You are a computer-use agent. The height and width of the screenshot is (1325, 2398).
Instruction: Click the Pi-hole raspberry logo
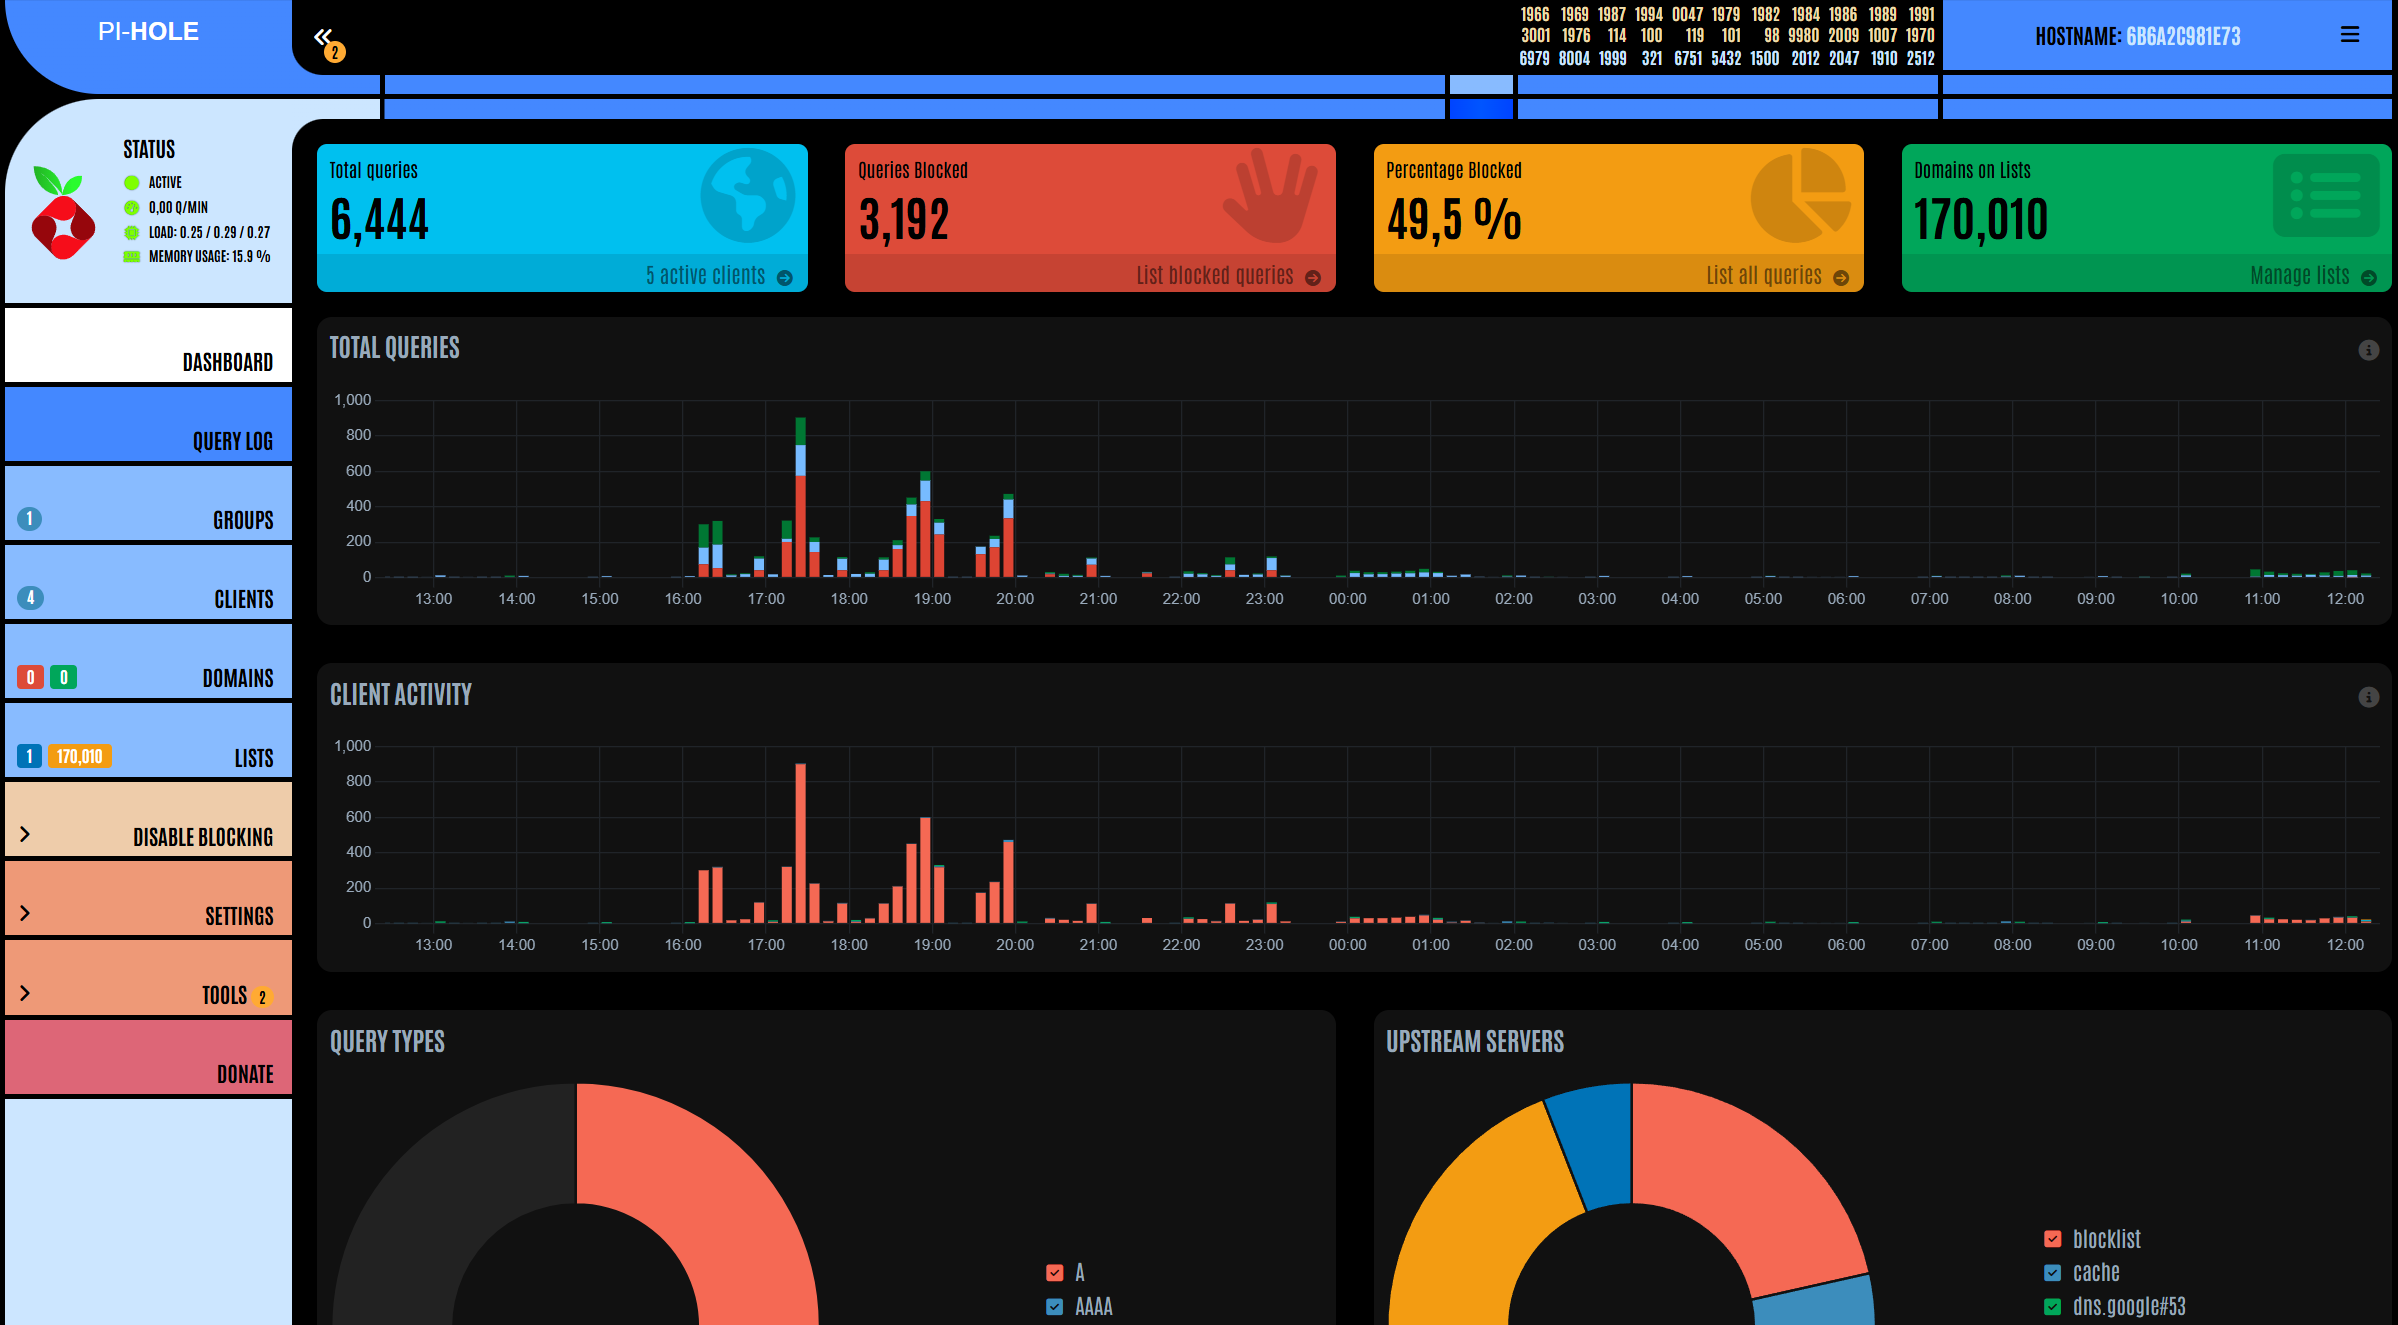click(x=62, y=213)
